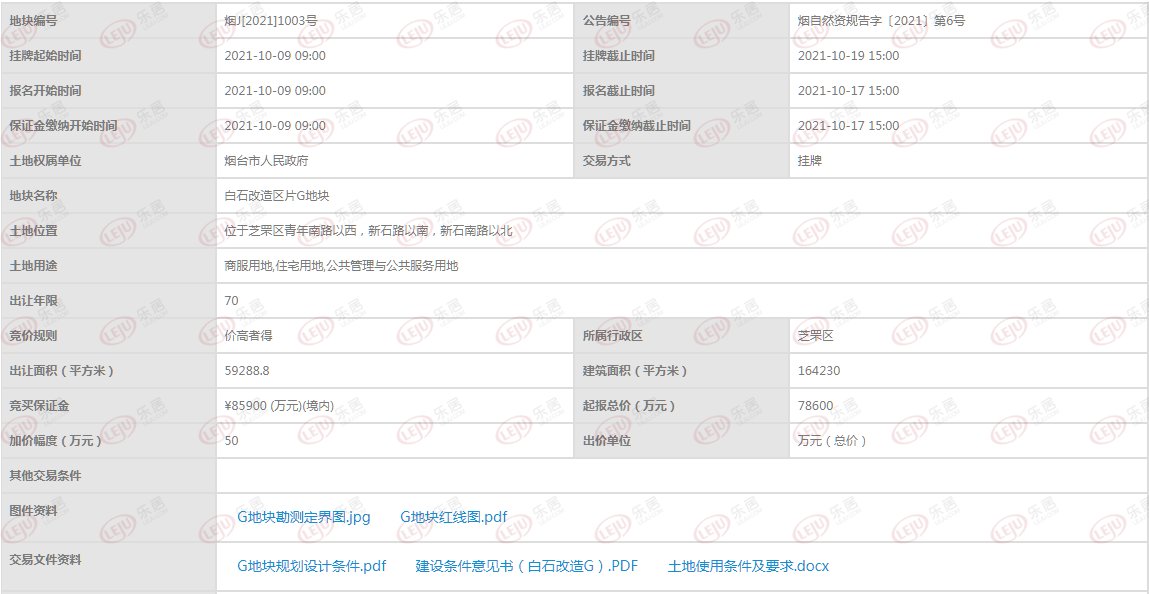
Task: Click transfer area value 59288.8
Action: (x=247, y=371)
